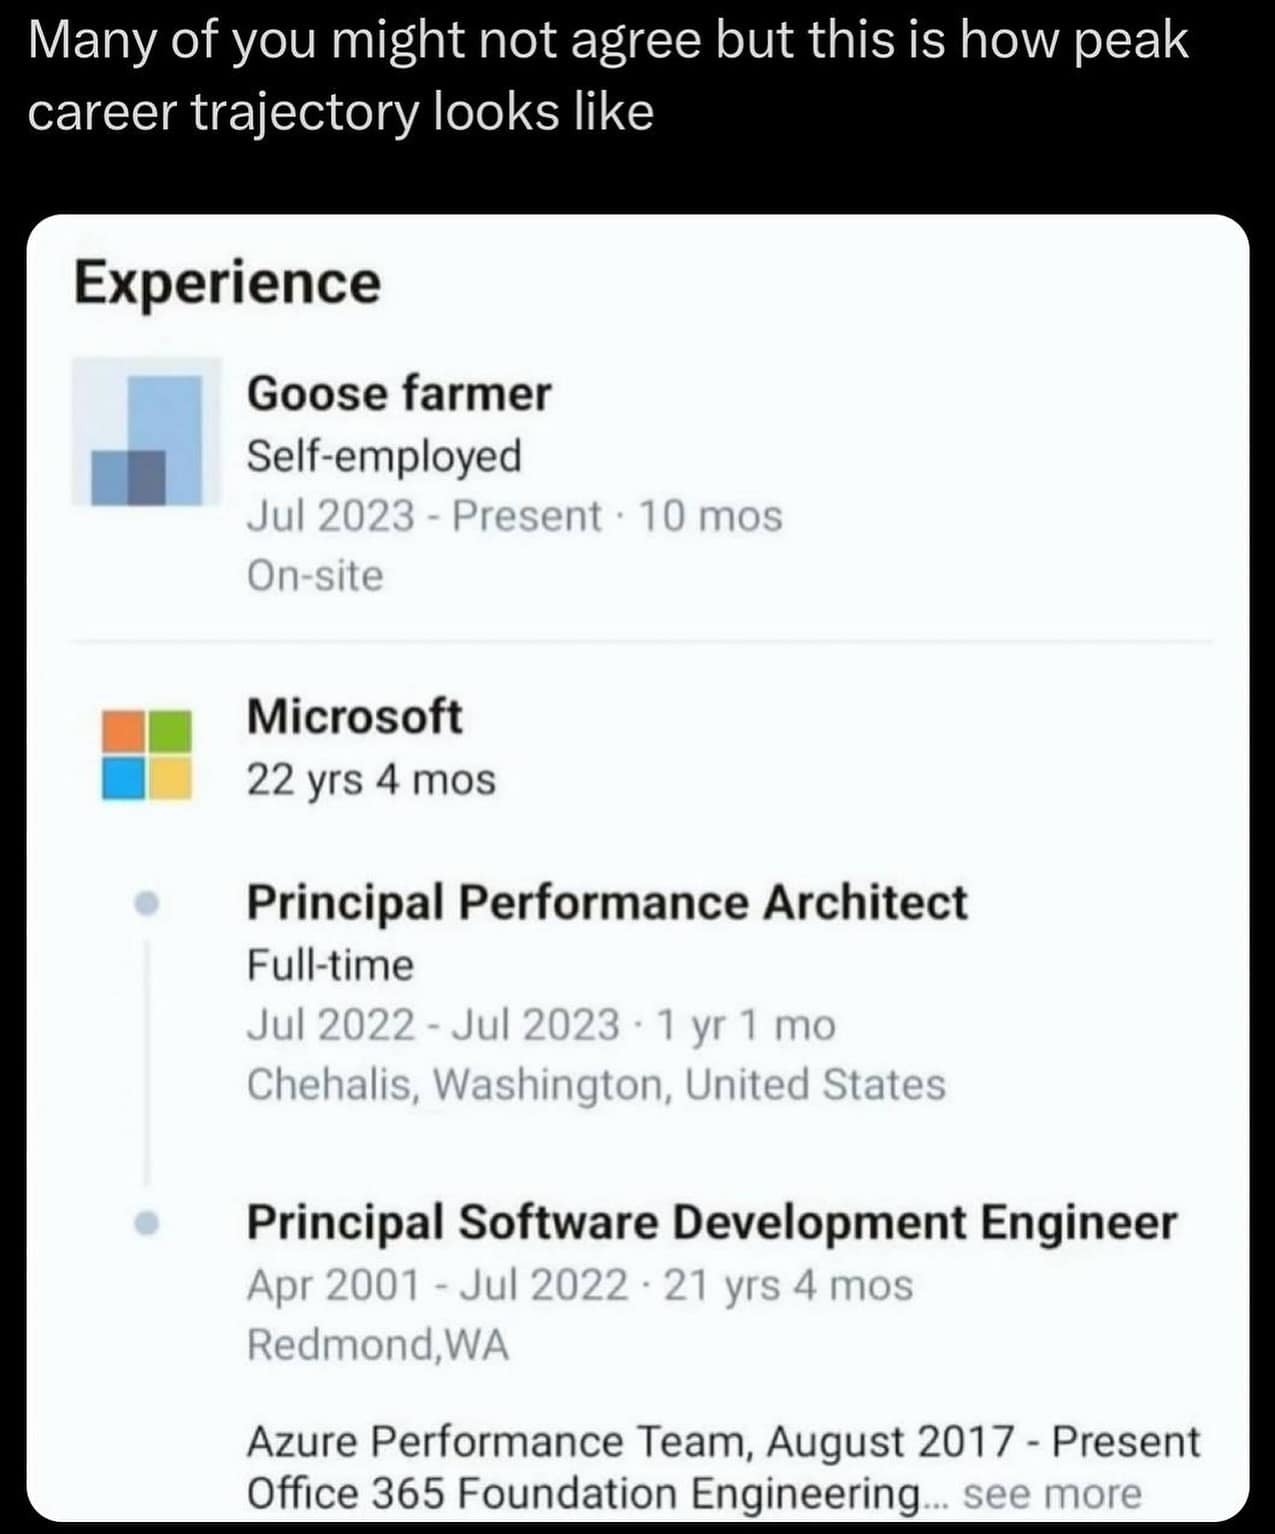
Task: Click the Experience section heading
Action: (x=227, y=282)
